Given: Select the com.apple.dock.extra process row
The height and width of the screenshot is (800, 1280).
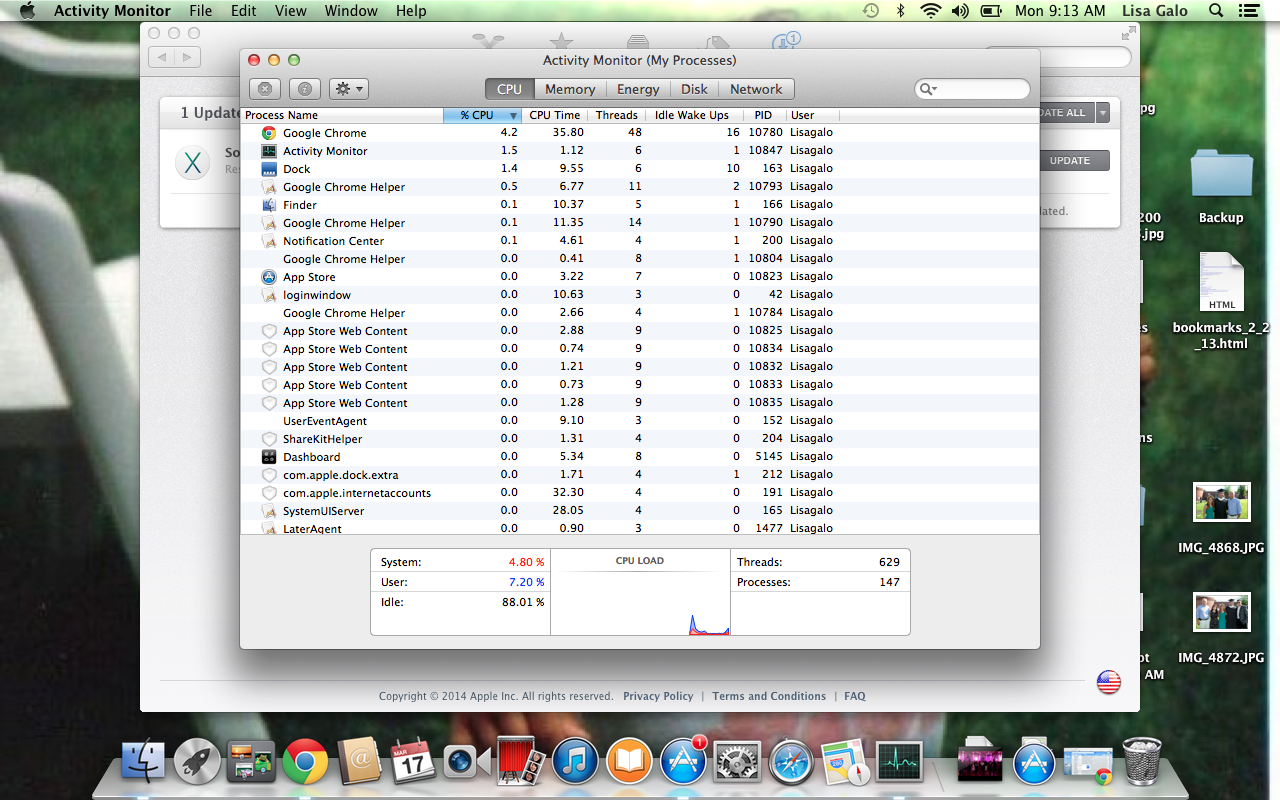Looking at the screenshot, I should point(640,475).
